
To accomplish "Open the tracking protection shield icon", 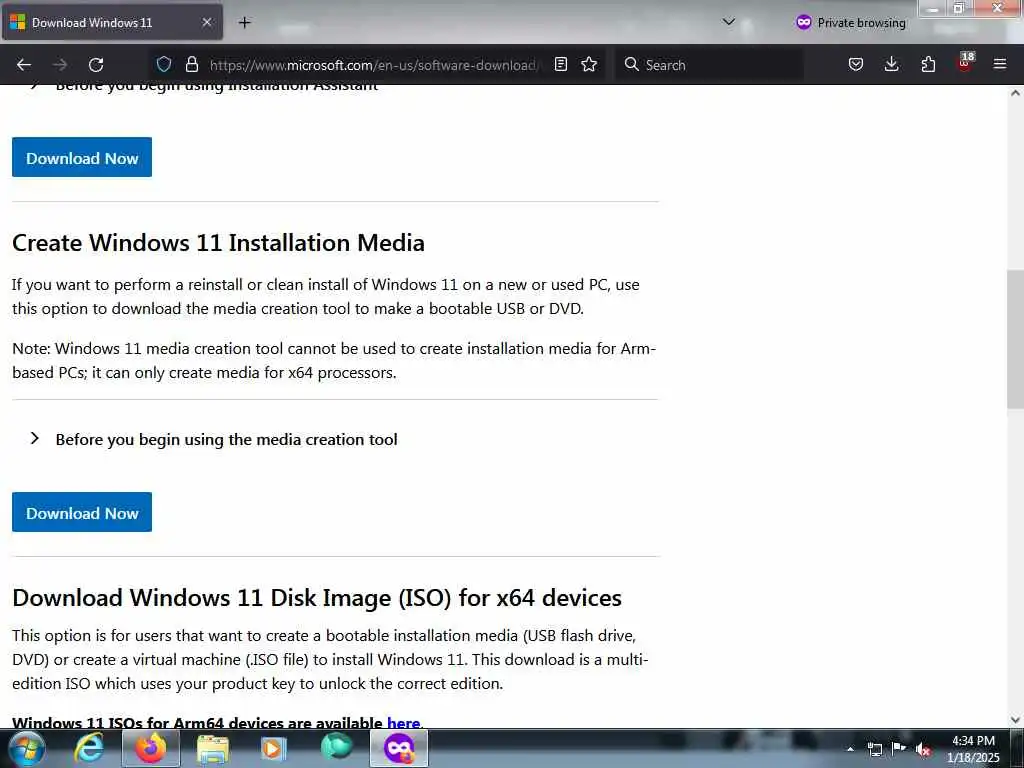I will coord(164,64).
